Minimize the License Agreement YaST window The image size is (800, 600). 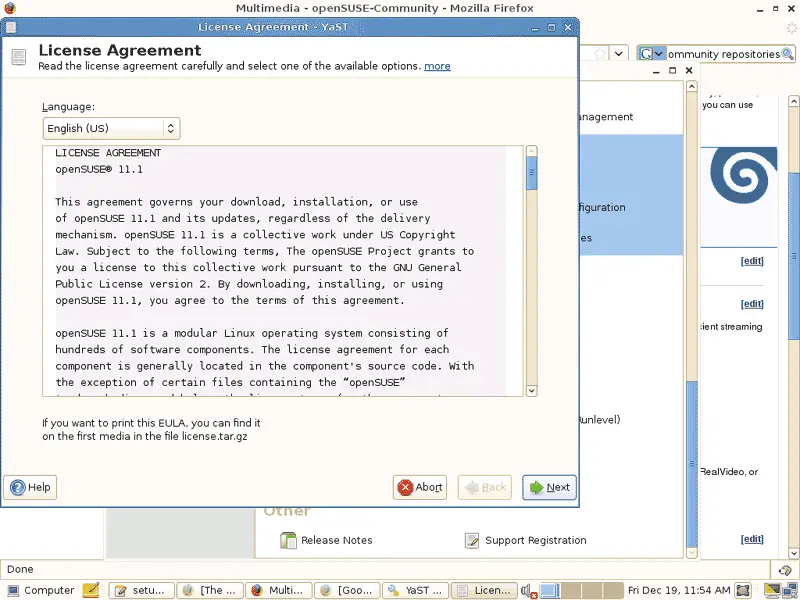[x=535, y=28]
